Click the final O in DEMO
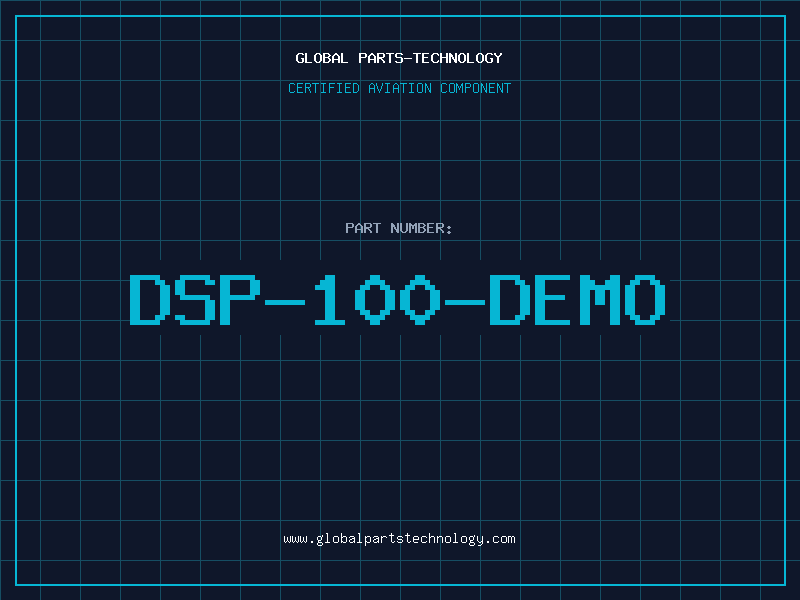Viewport: 800px width, 600px height. (647, 300)
